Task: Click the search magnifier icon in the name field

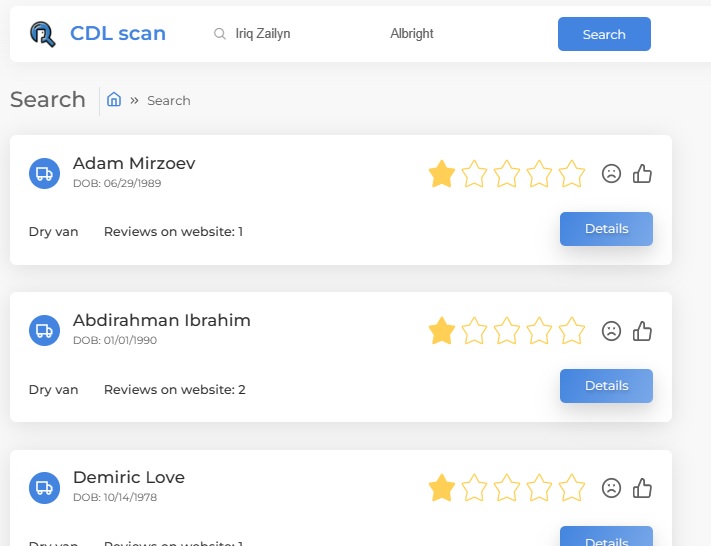Action: (x=220, y=34)
